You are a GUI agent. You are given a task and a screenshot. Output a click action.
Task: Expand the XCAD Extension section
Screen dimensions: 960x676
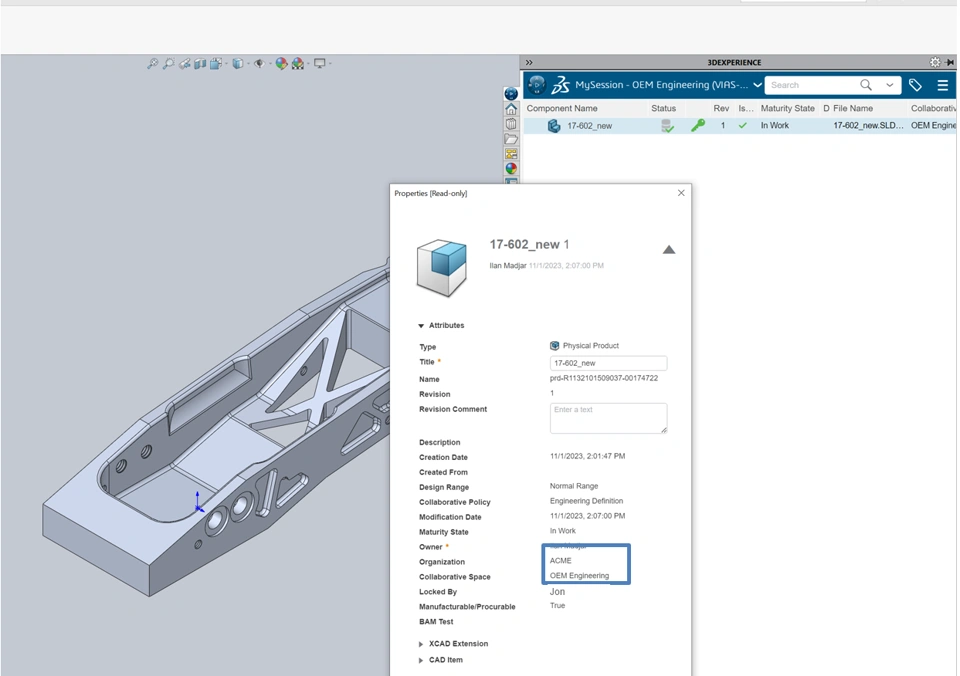coord(421,644)
